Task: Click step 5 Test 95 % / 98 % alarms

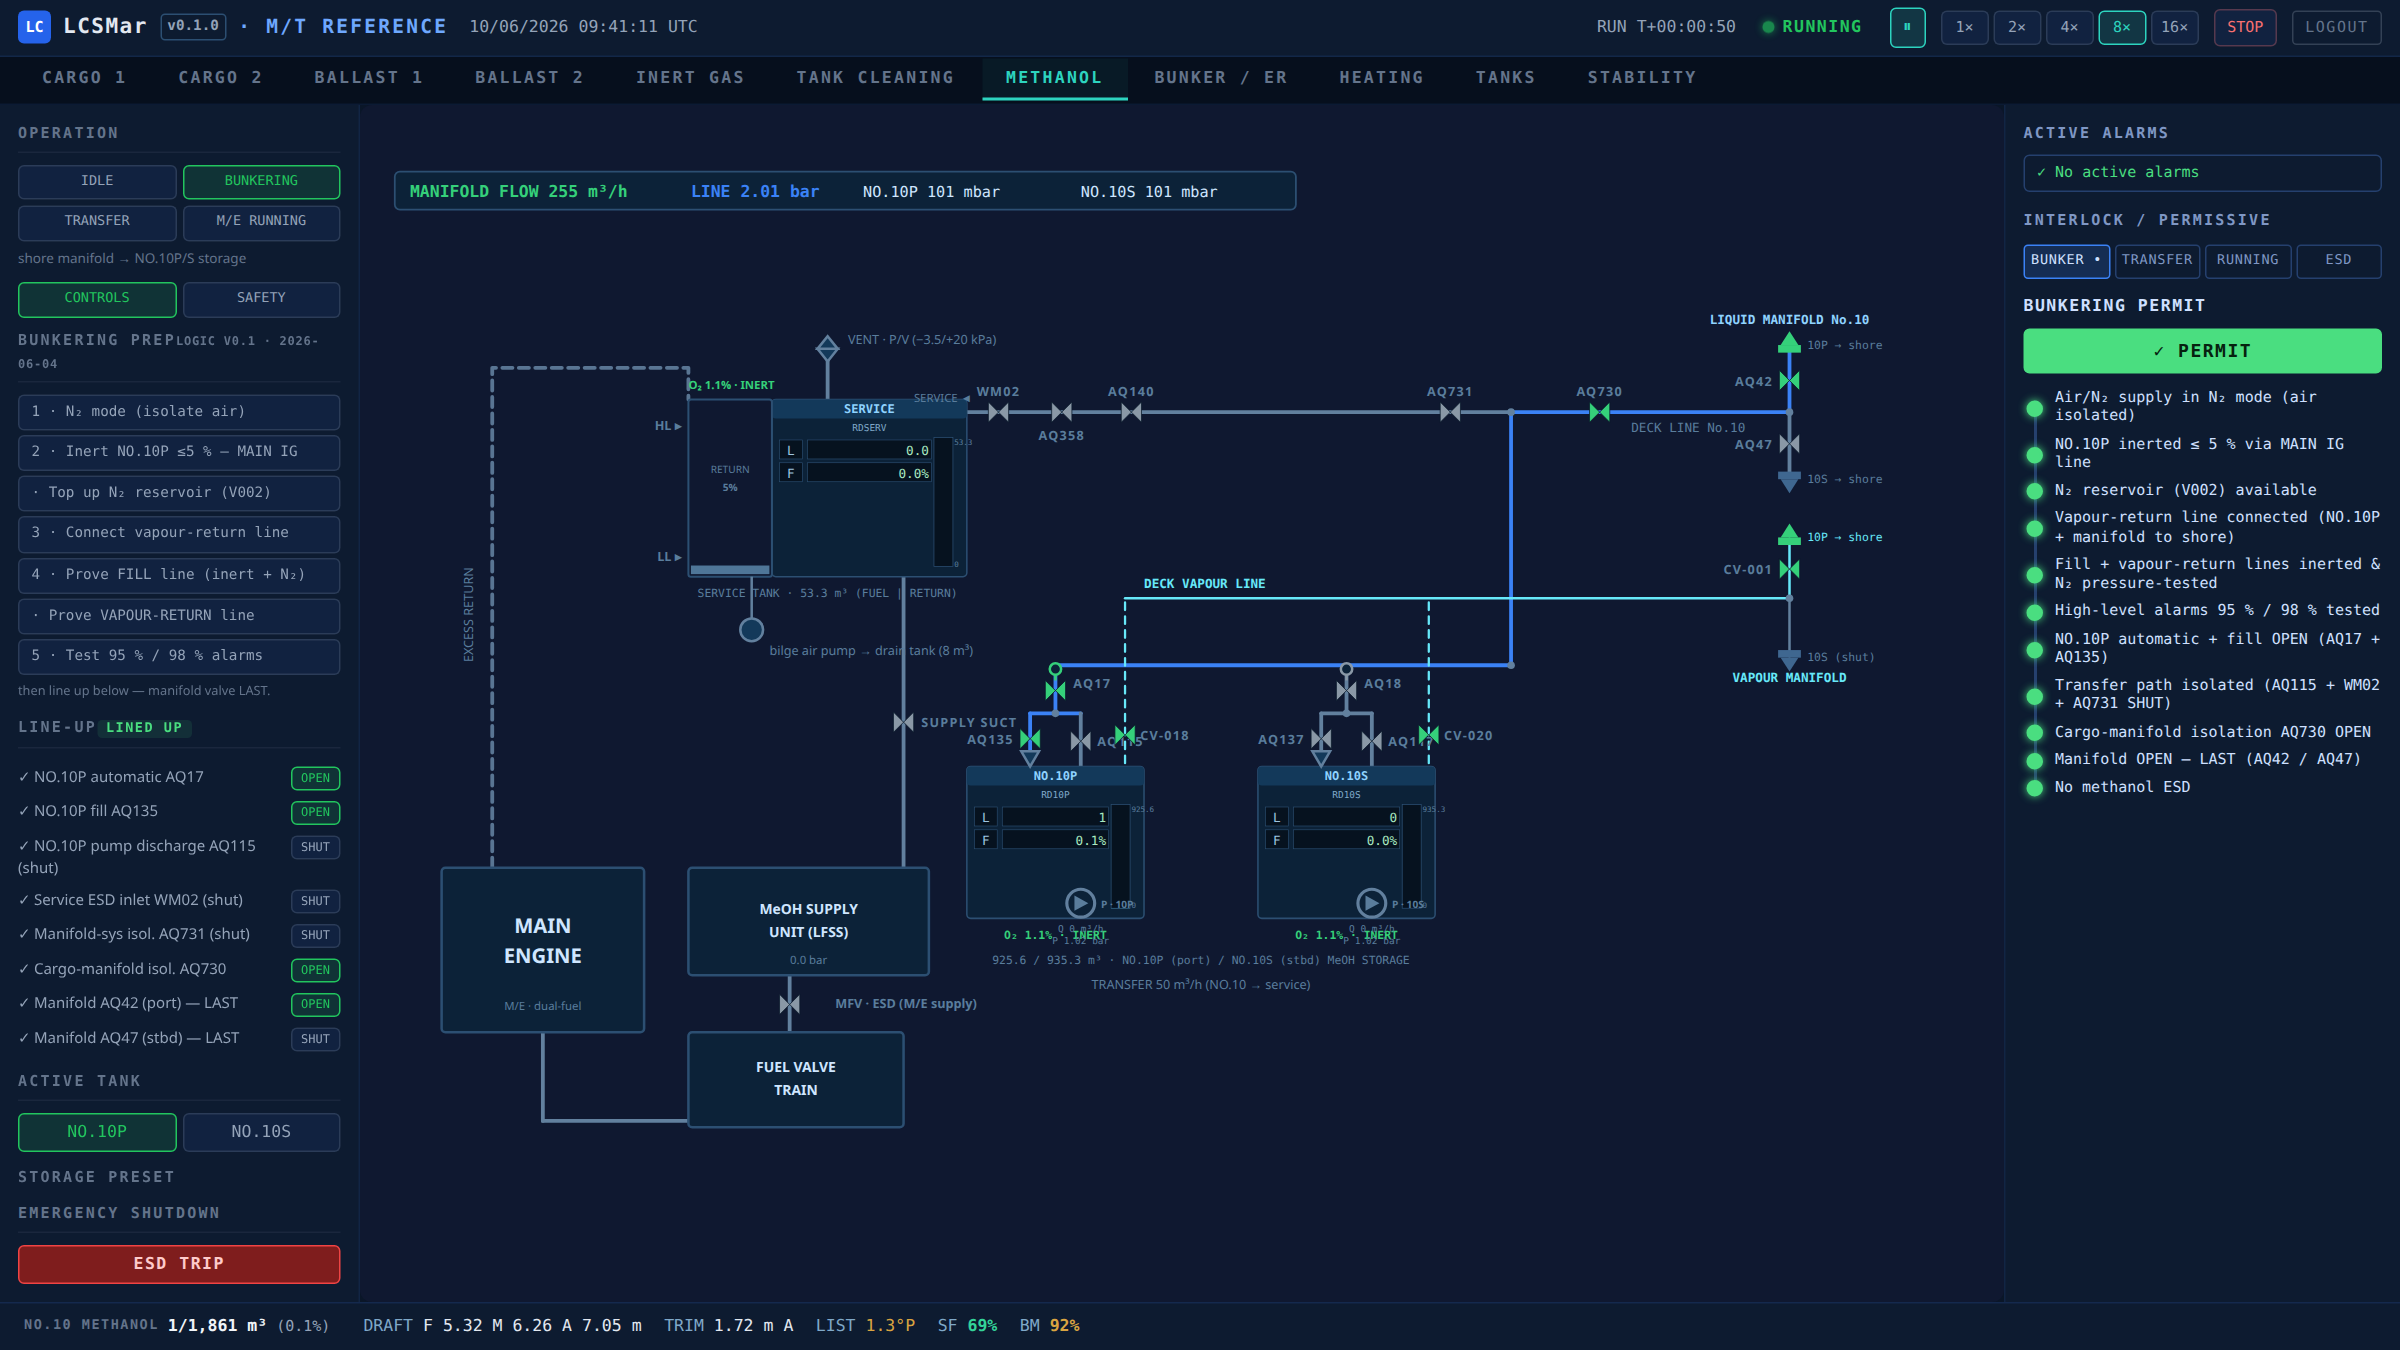Action: tap(179, 656)
